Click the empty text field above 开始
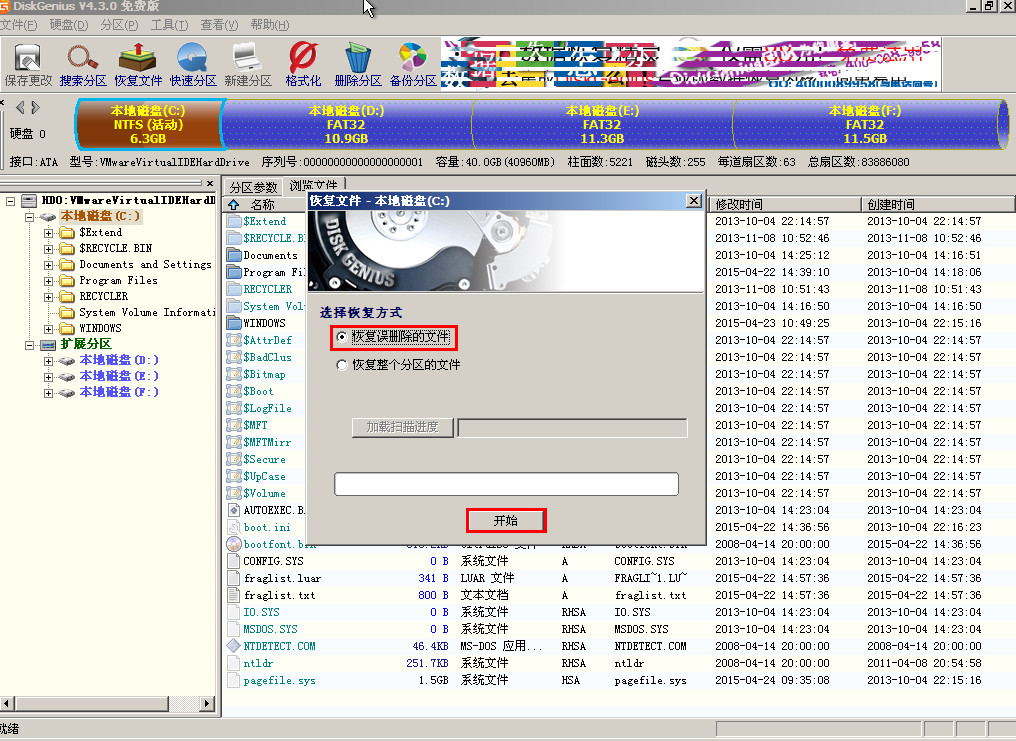The image size is (1016, 741). click(x=506, y=484)
